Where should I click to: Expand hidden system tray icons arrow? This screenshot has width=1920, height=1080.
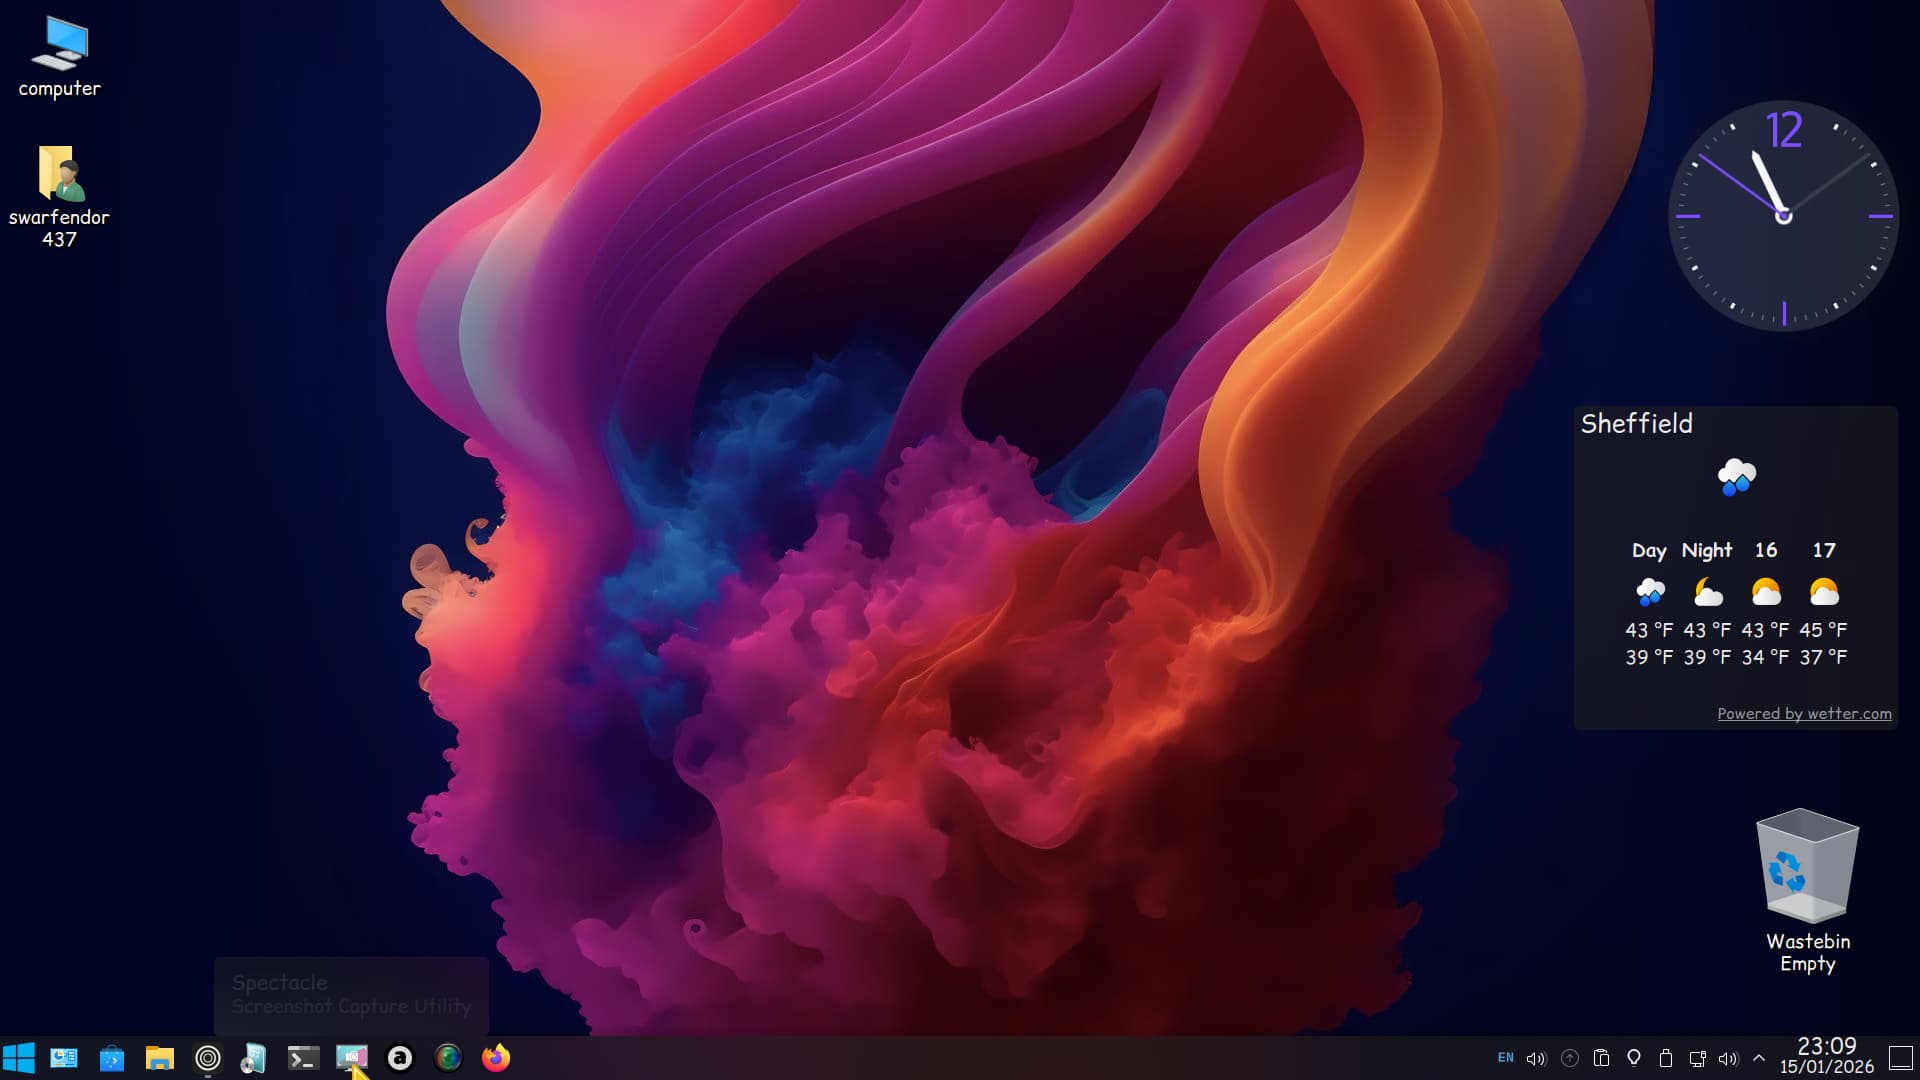tap(1759, 1058)
